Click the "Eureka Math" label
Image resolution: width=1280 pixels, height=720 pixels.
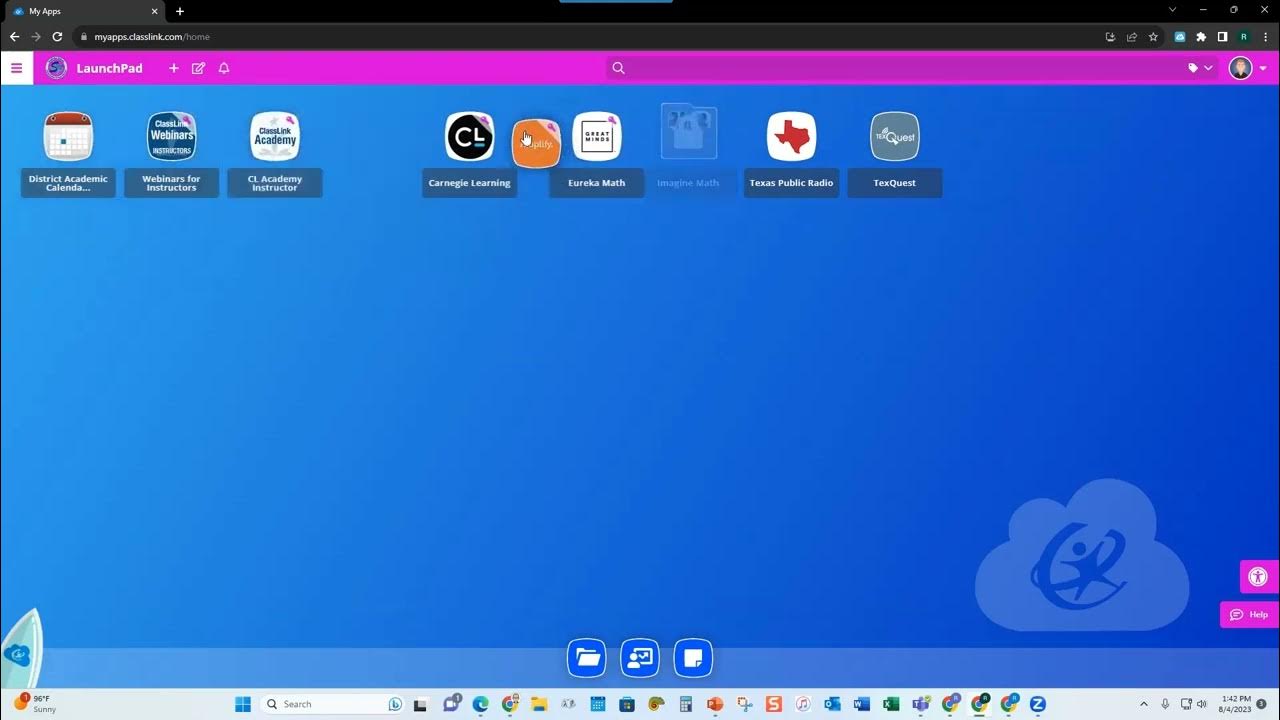click(597, 183)
